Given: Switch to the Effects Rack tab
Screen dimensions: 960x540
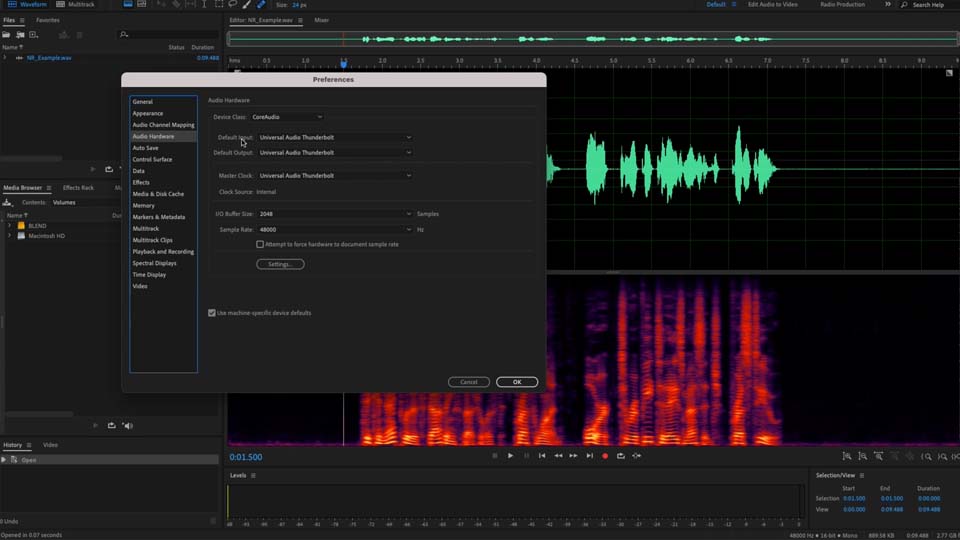Looking at the screenshot, I should [x=78, y=188].
